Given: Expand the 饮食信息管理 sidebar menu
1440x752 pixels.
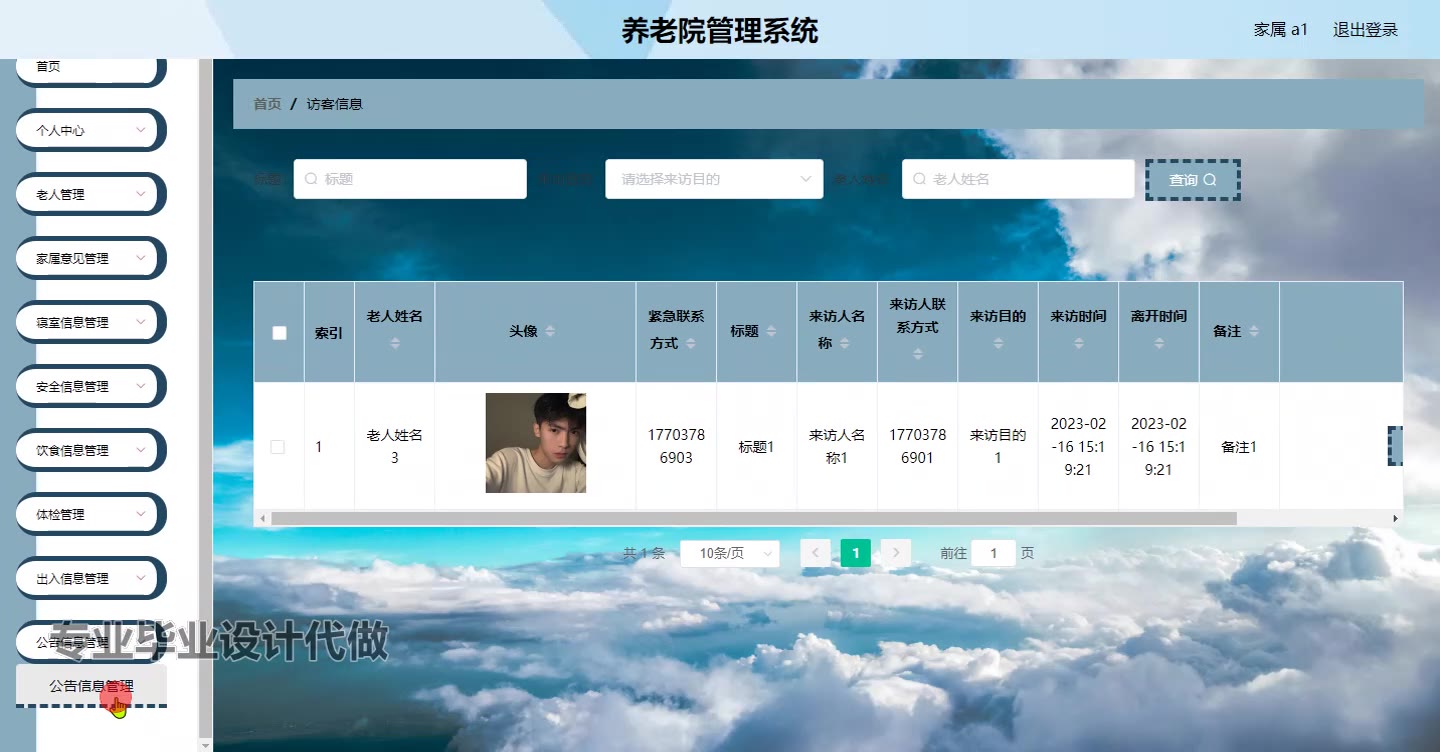Looking at the screenshot, I should tap(90, 450).
